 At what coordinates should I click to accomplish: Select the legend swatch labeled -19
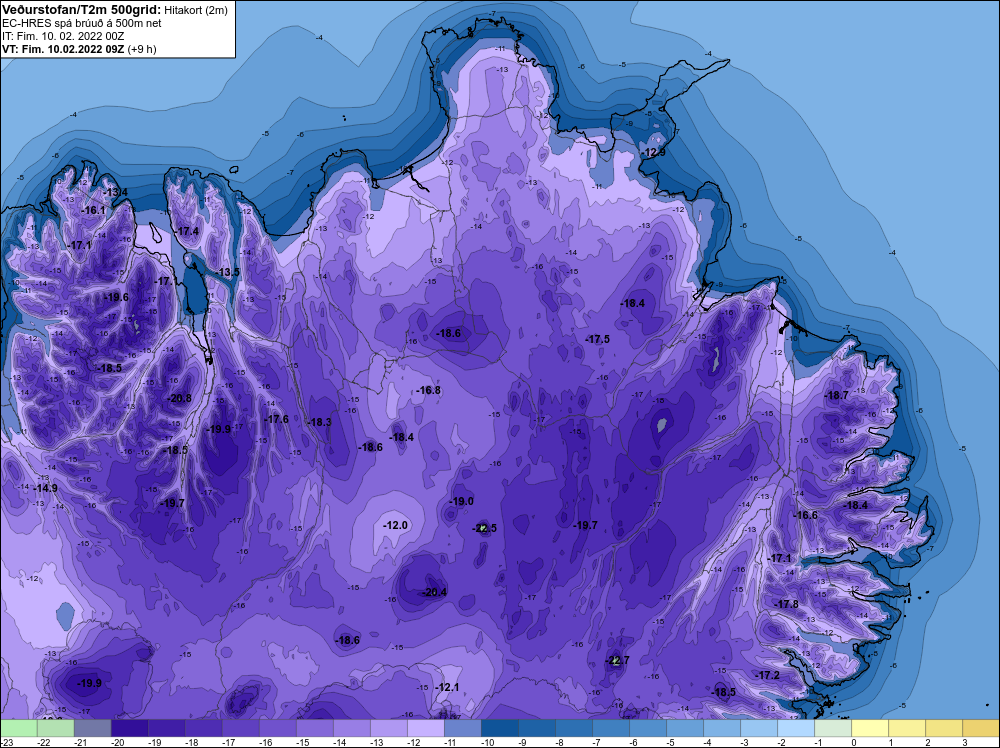(166, 728)
